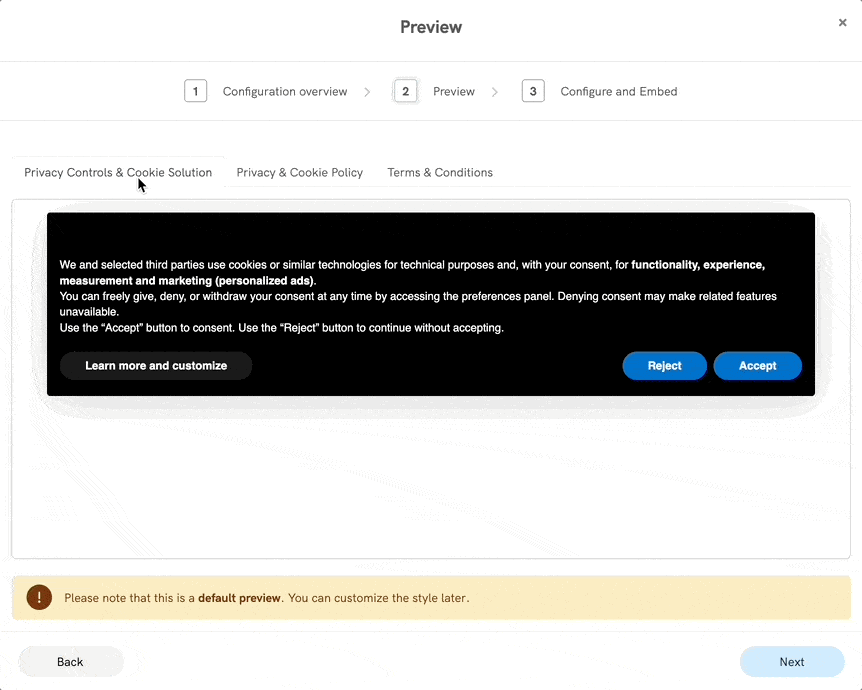This screenshot has height=690, width=862.
Task: Open Learn more and customize preferences
Action: pyautogui.click(x=155, y=365)
